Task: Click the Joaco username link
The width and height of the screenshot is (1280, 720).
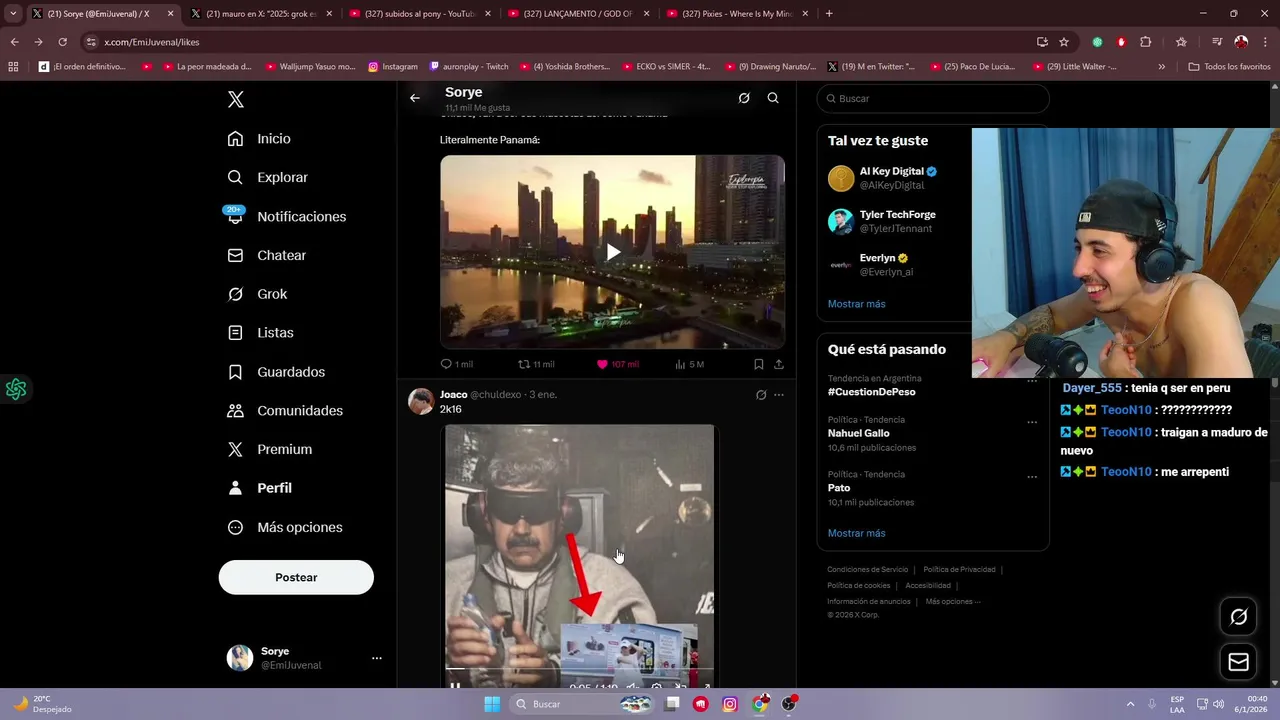Action: pyautogui.click(x=453, y=394)
